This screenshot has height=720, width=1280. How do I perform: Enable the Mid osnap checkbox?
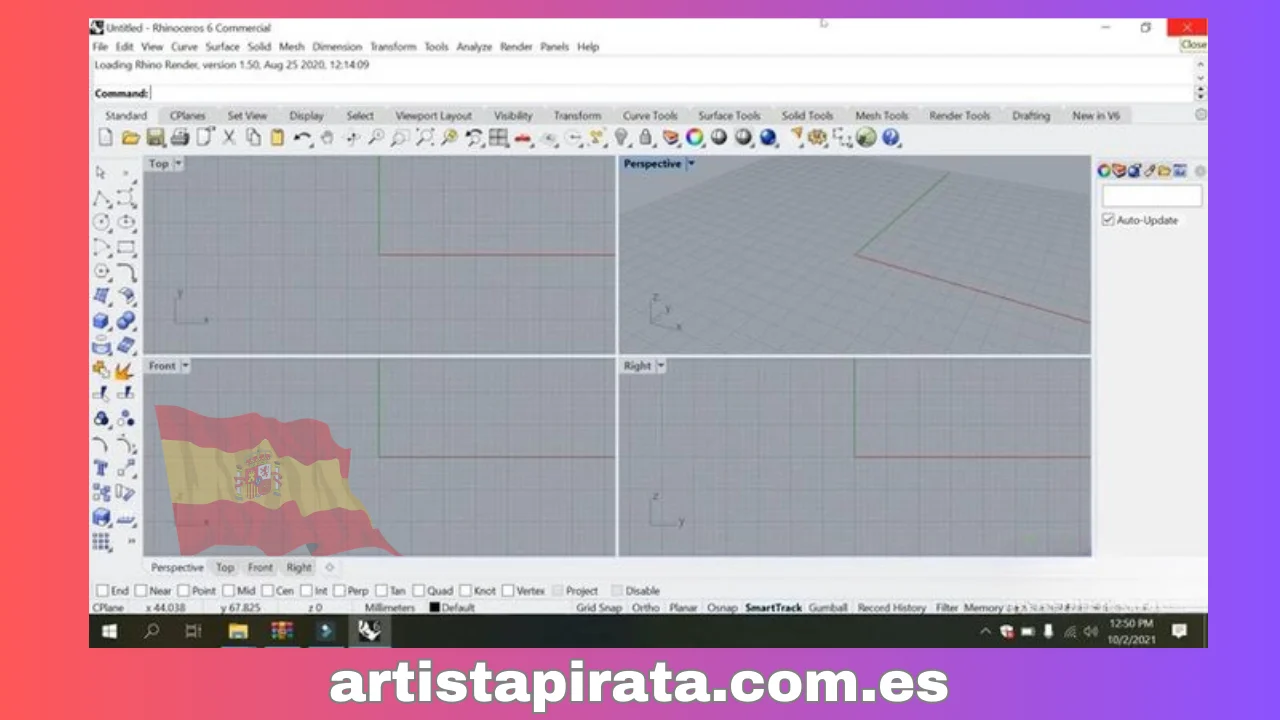click(229, 591)
